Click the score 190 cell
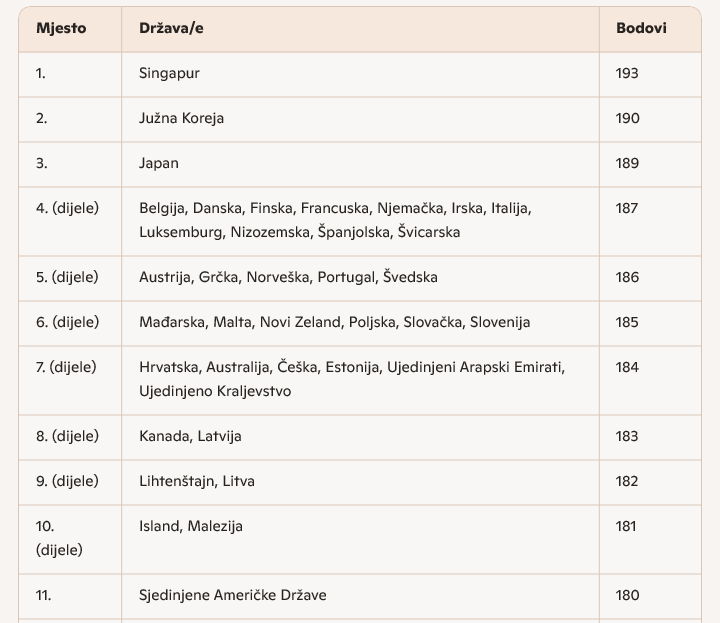The height and width of the screenshot is (623, 720). pyautogui.click(x=627, y=118)
